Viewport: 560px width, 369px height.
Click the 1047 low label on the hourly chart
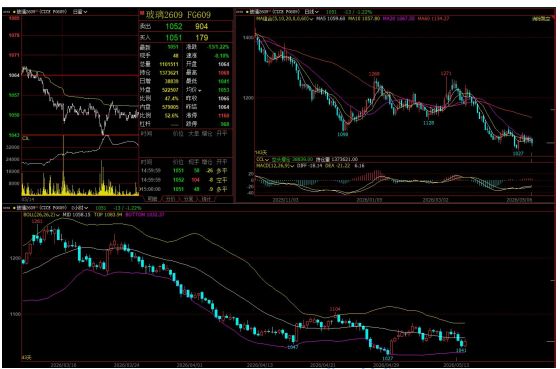click(x=292, y=347)
